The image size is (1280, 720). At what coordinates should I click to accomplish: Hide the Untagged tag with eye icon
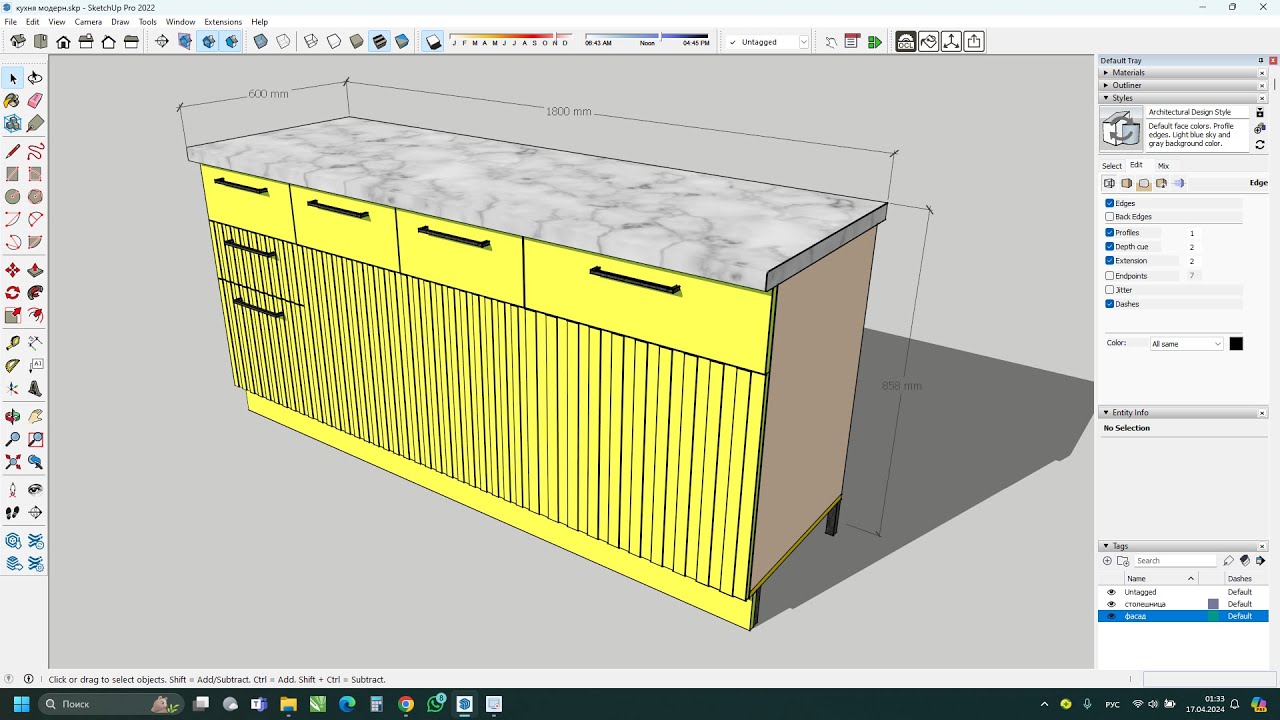[1111, 592]
